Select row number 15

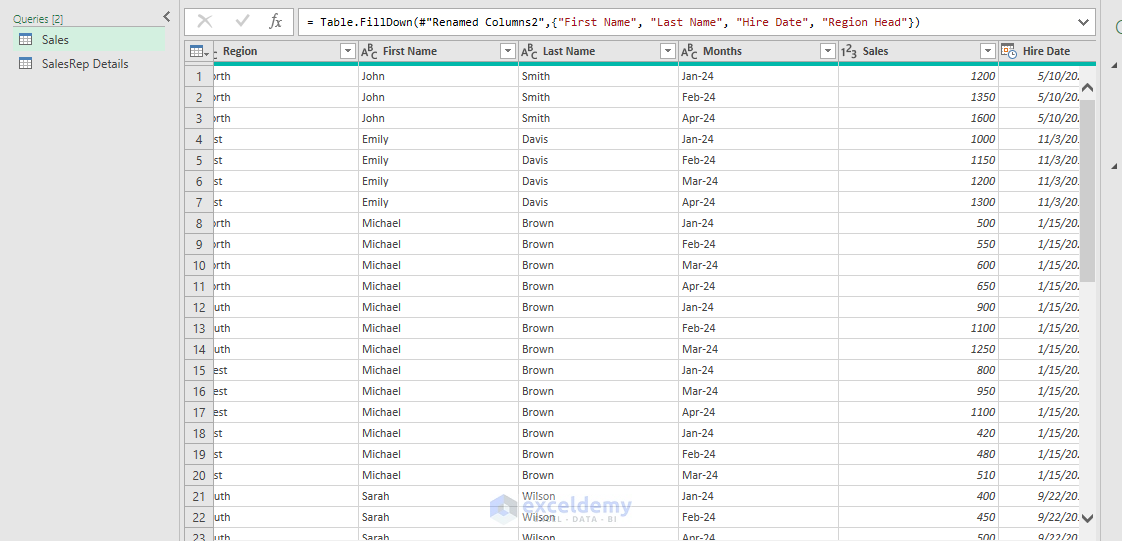(x=199, y=370)
